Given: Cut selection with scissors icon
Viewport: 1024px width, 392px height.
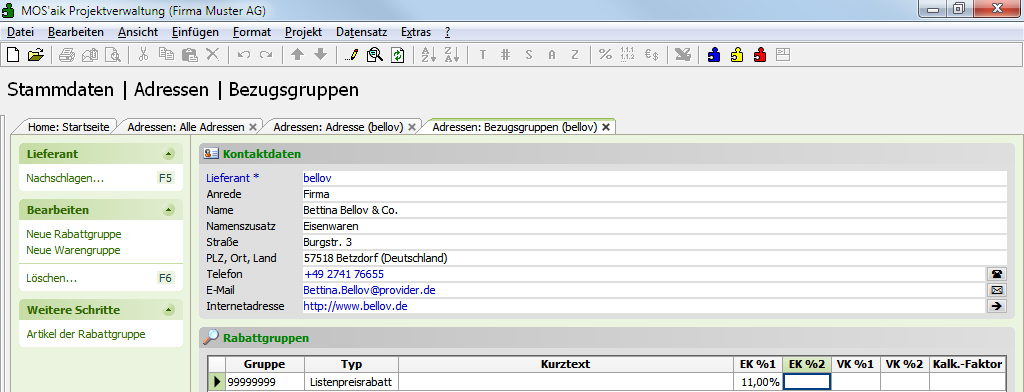Looking at the screenshot, I should pos(143,55).
